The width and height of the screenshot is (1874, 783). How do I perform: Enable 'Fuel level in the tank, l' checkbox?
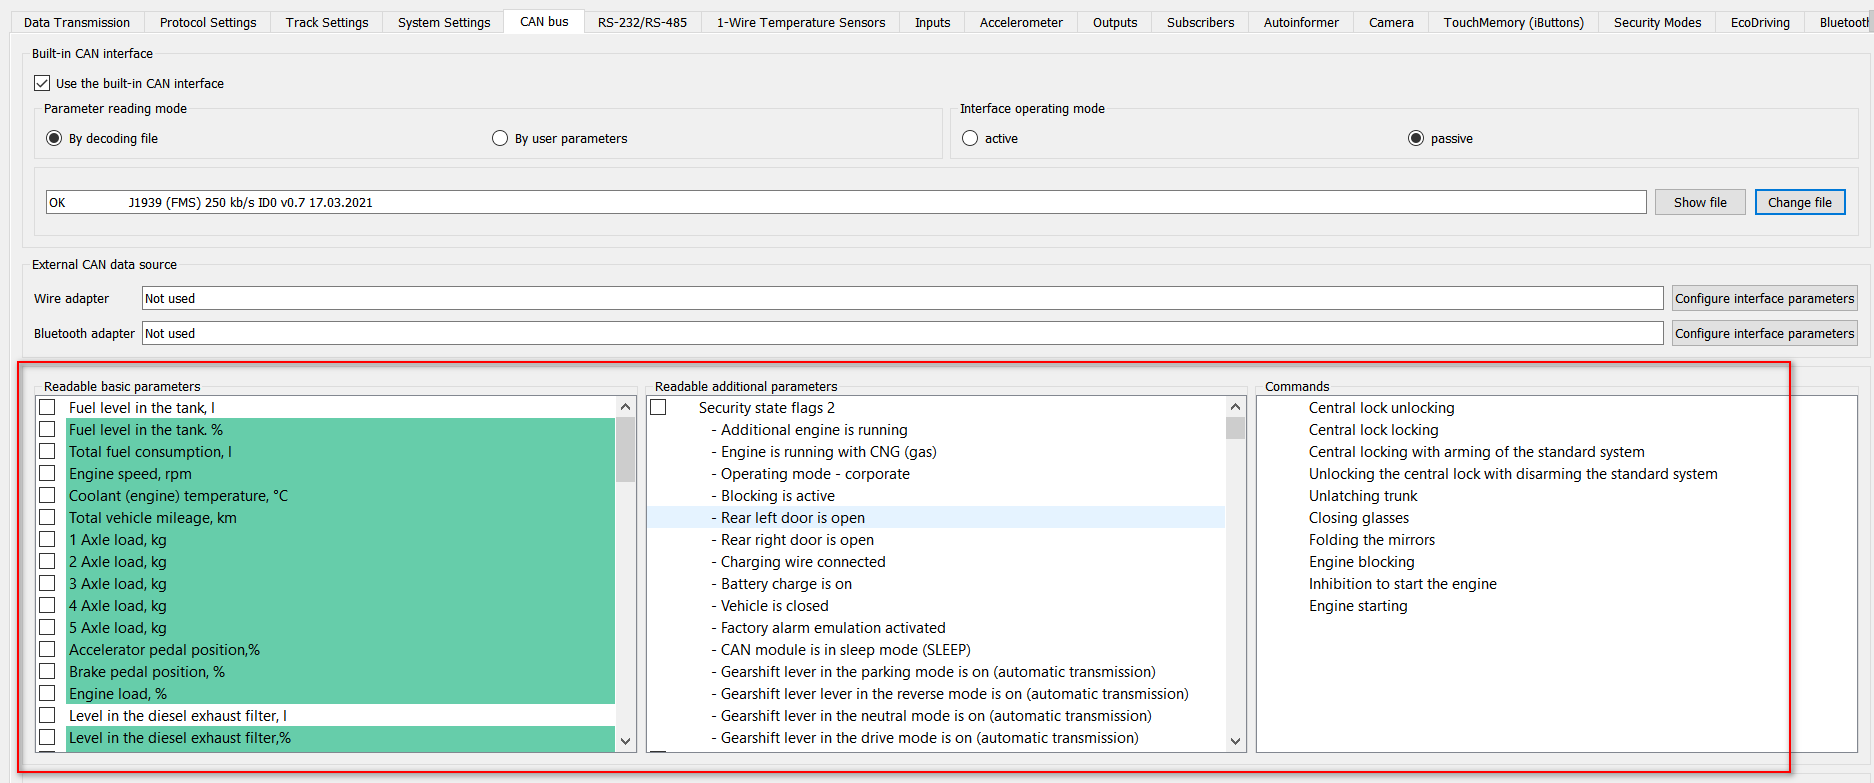coord(47,407)
